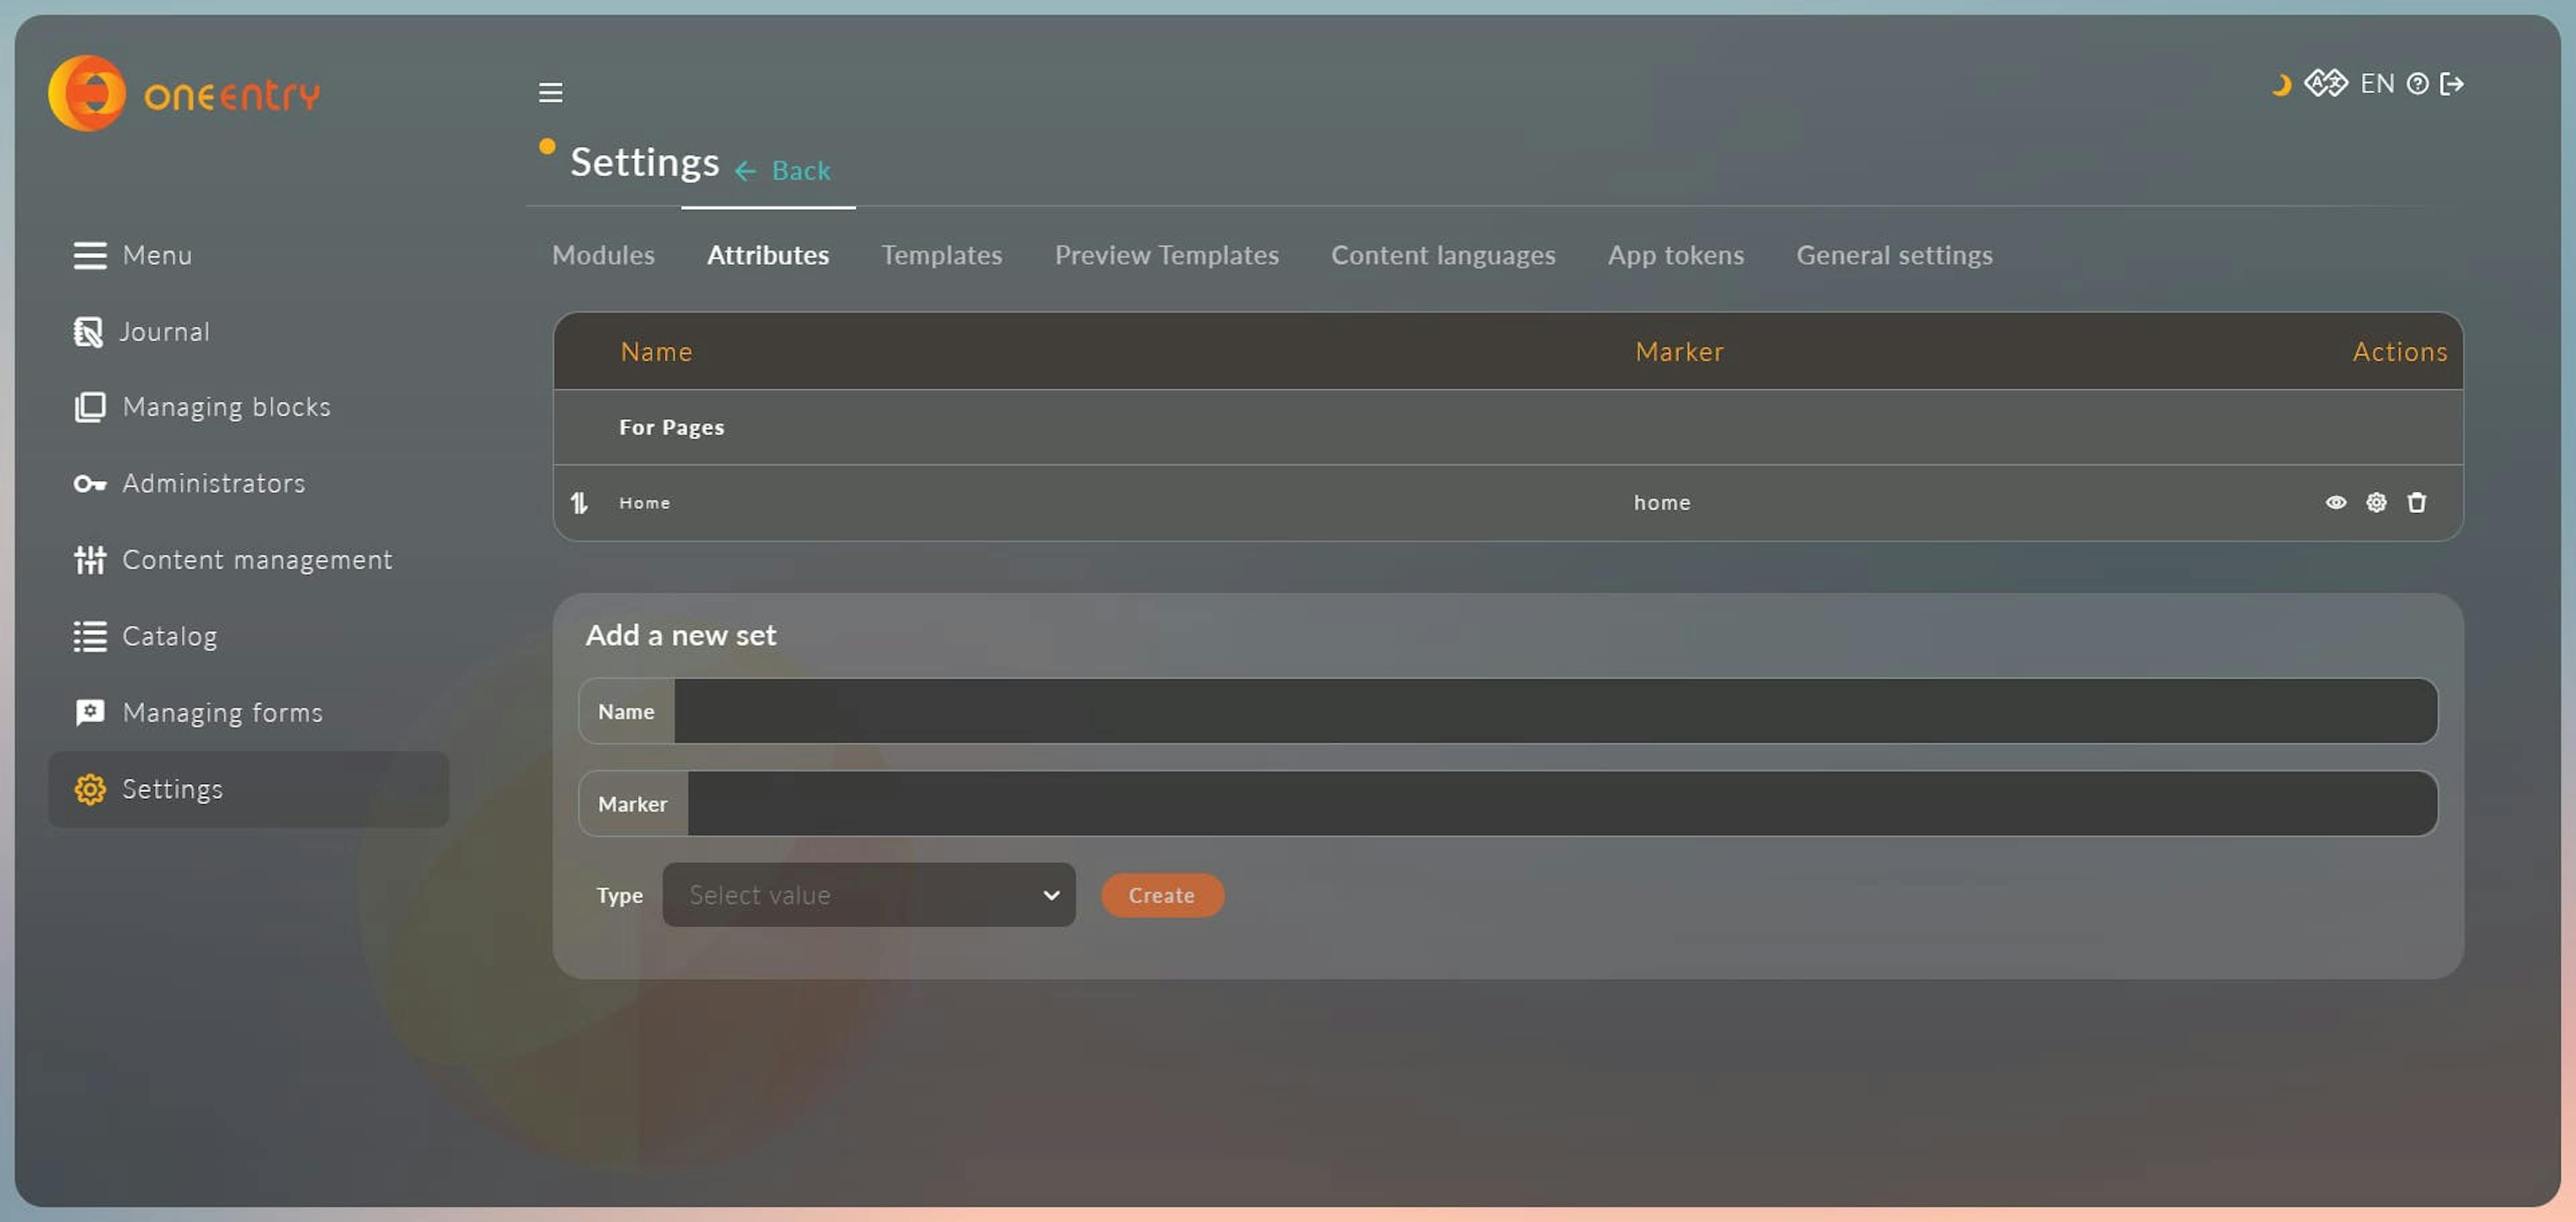Open Content languages tab
This screenshot has height=1222, width=2576.
click(1442, 255)
